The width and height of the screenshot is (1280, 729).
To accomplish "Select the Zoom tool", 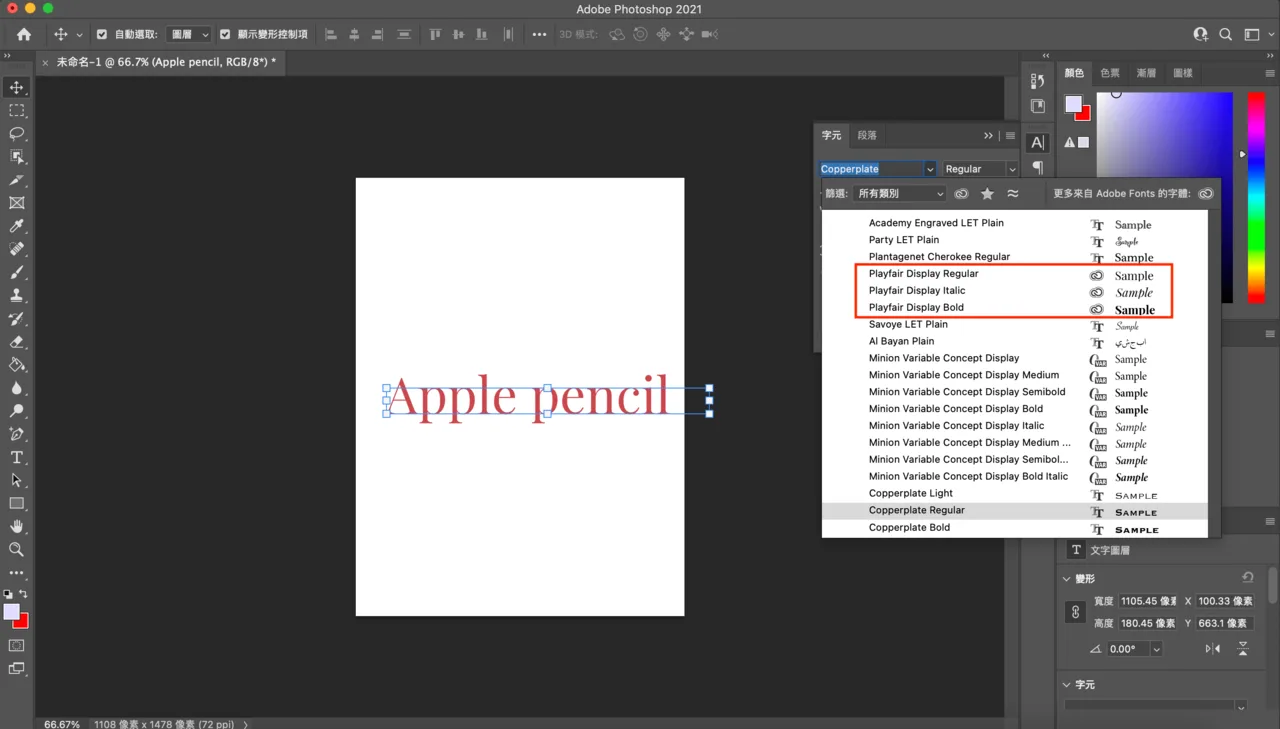I will pyautogui.click(x=17, y=549).
